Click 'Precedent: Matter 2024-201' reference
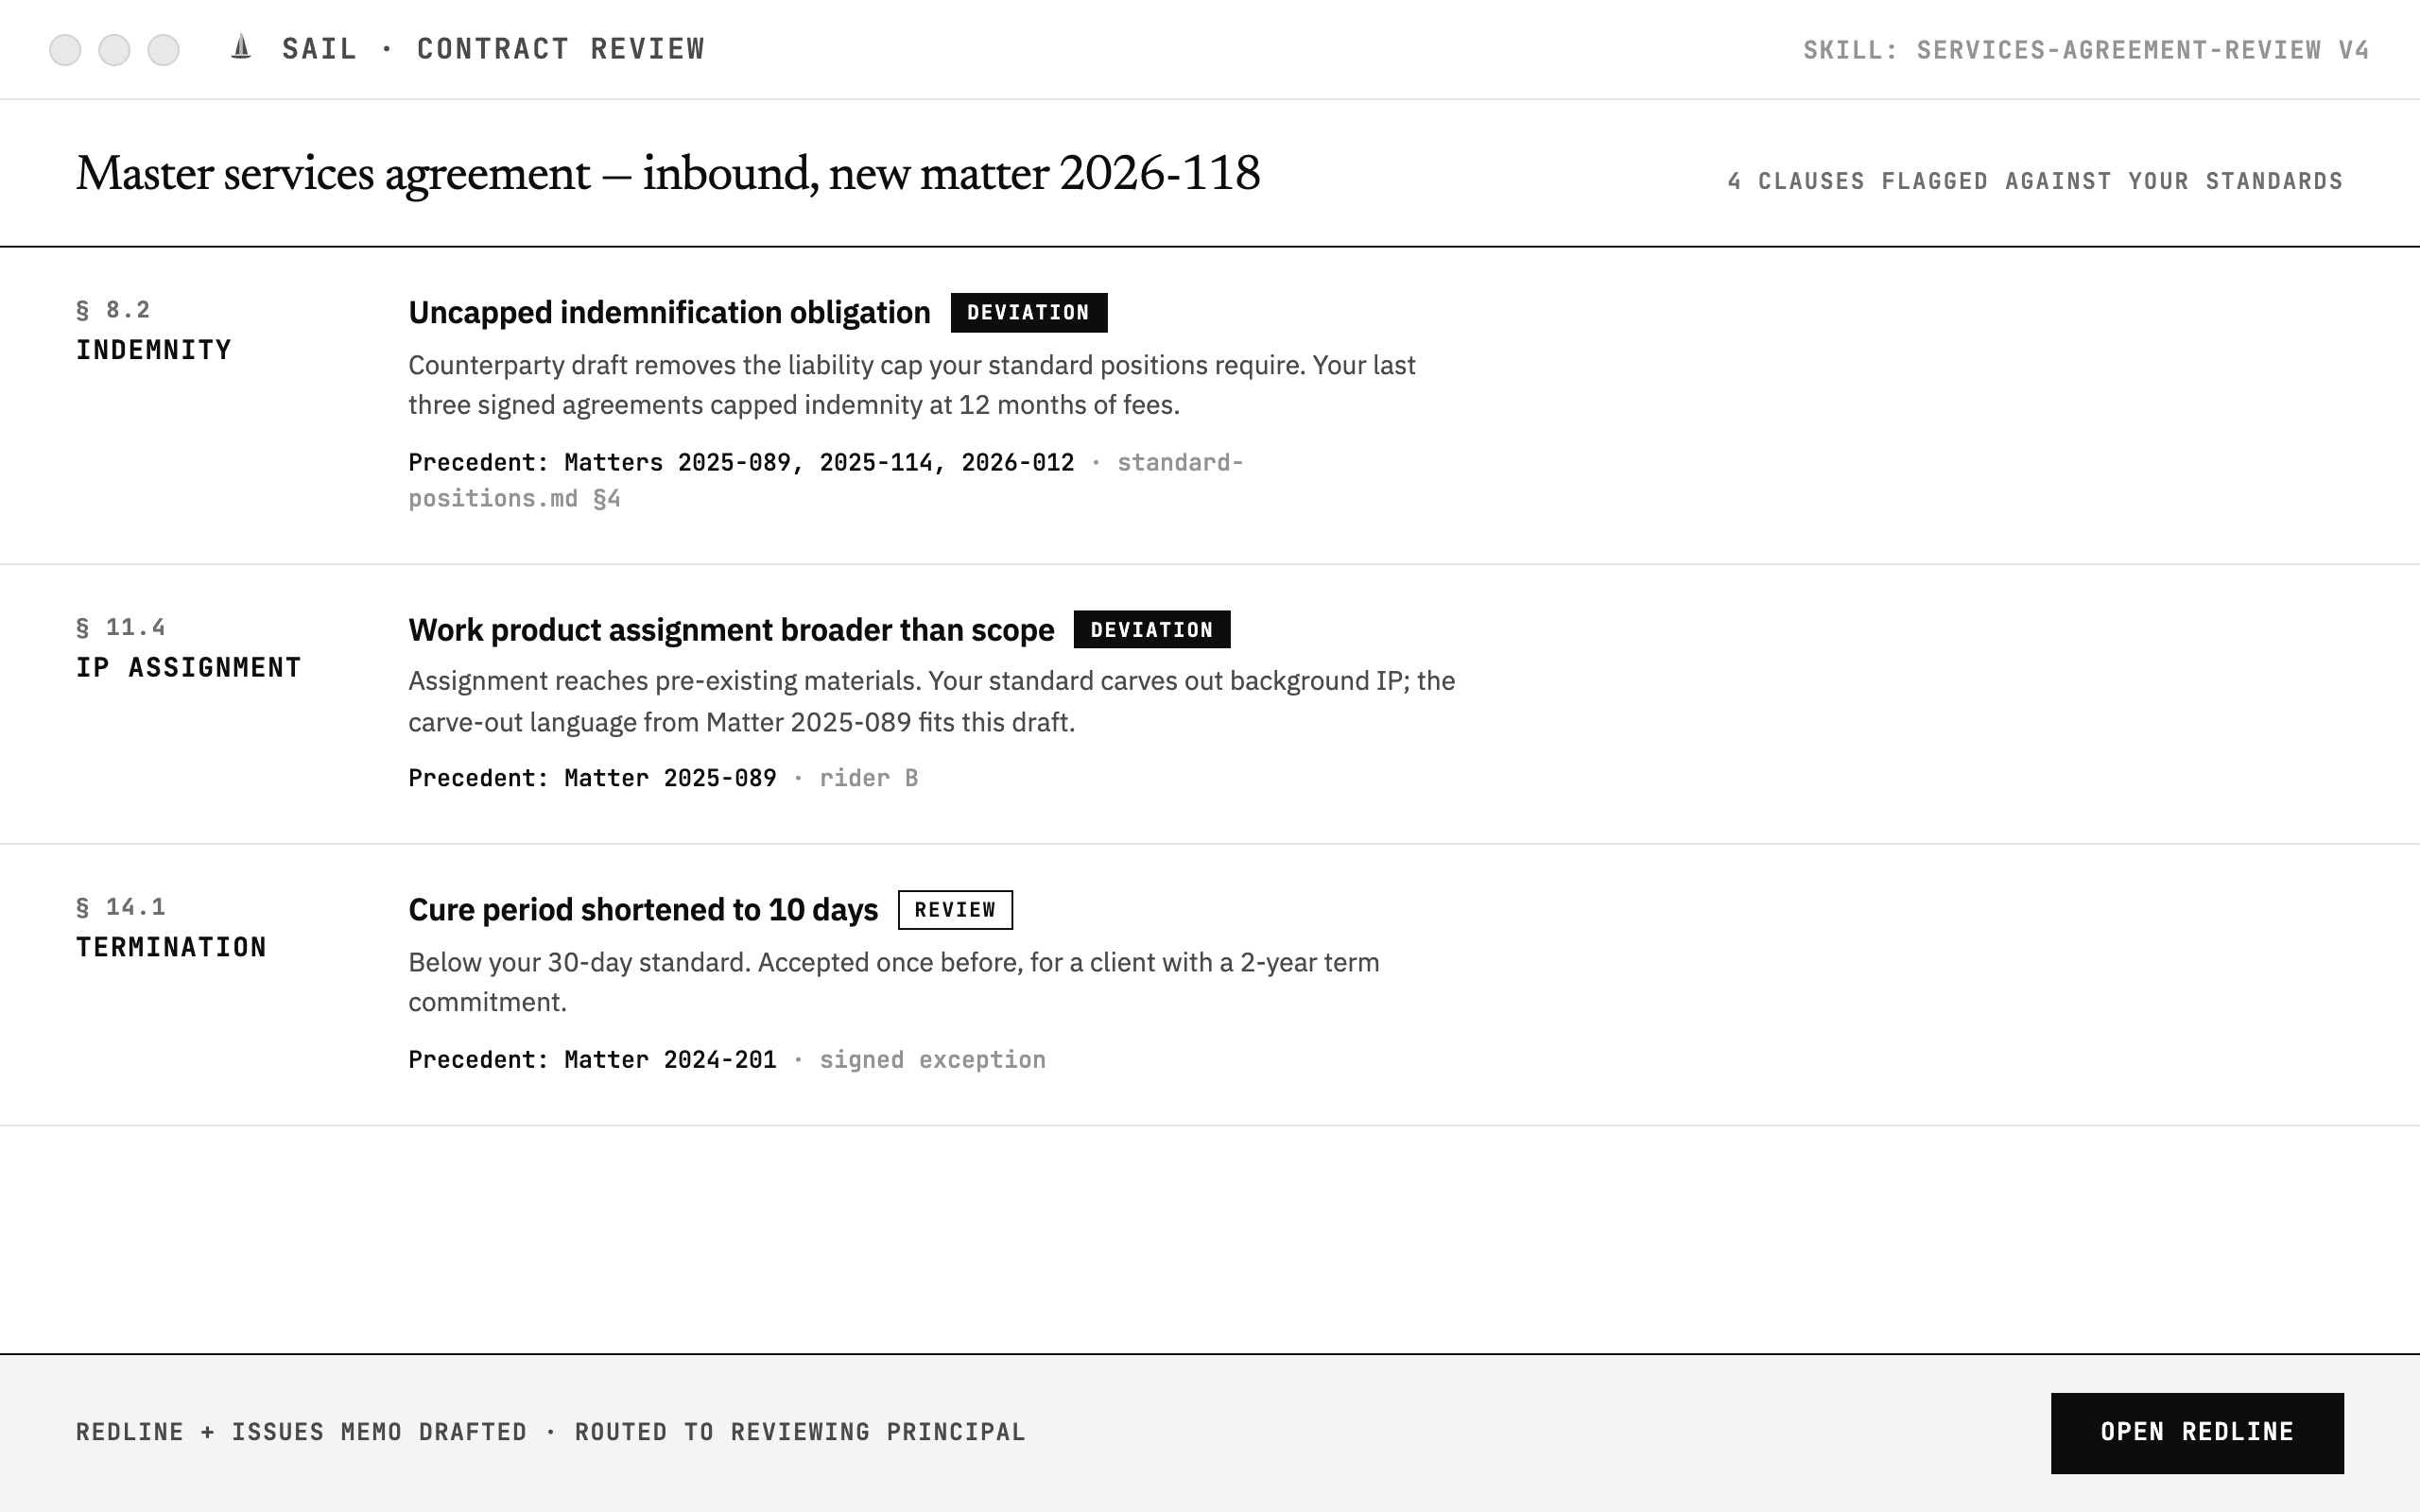The width and height of the screenshot is (2420, 1512). [x=592, y=1059]
